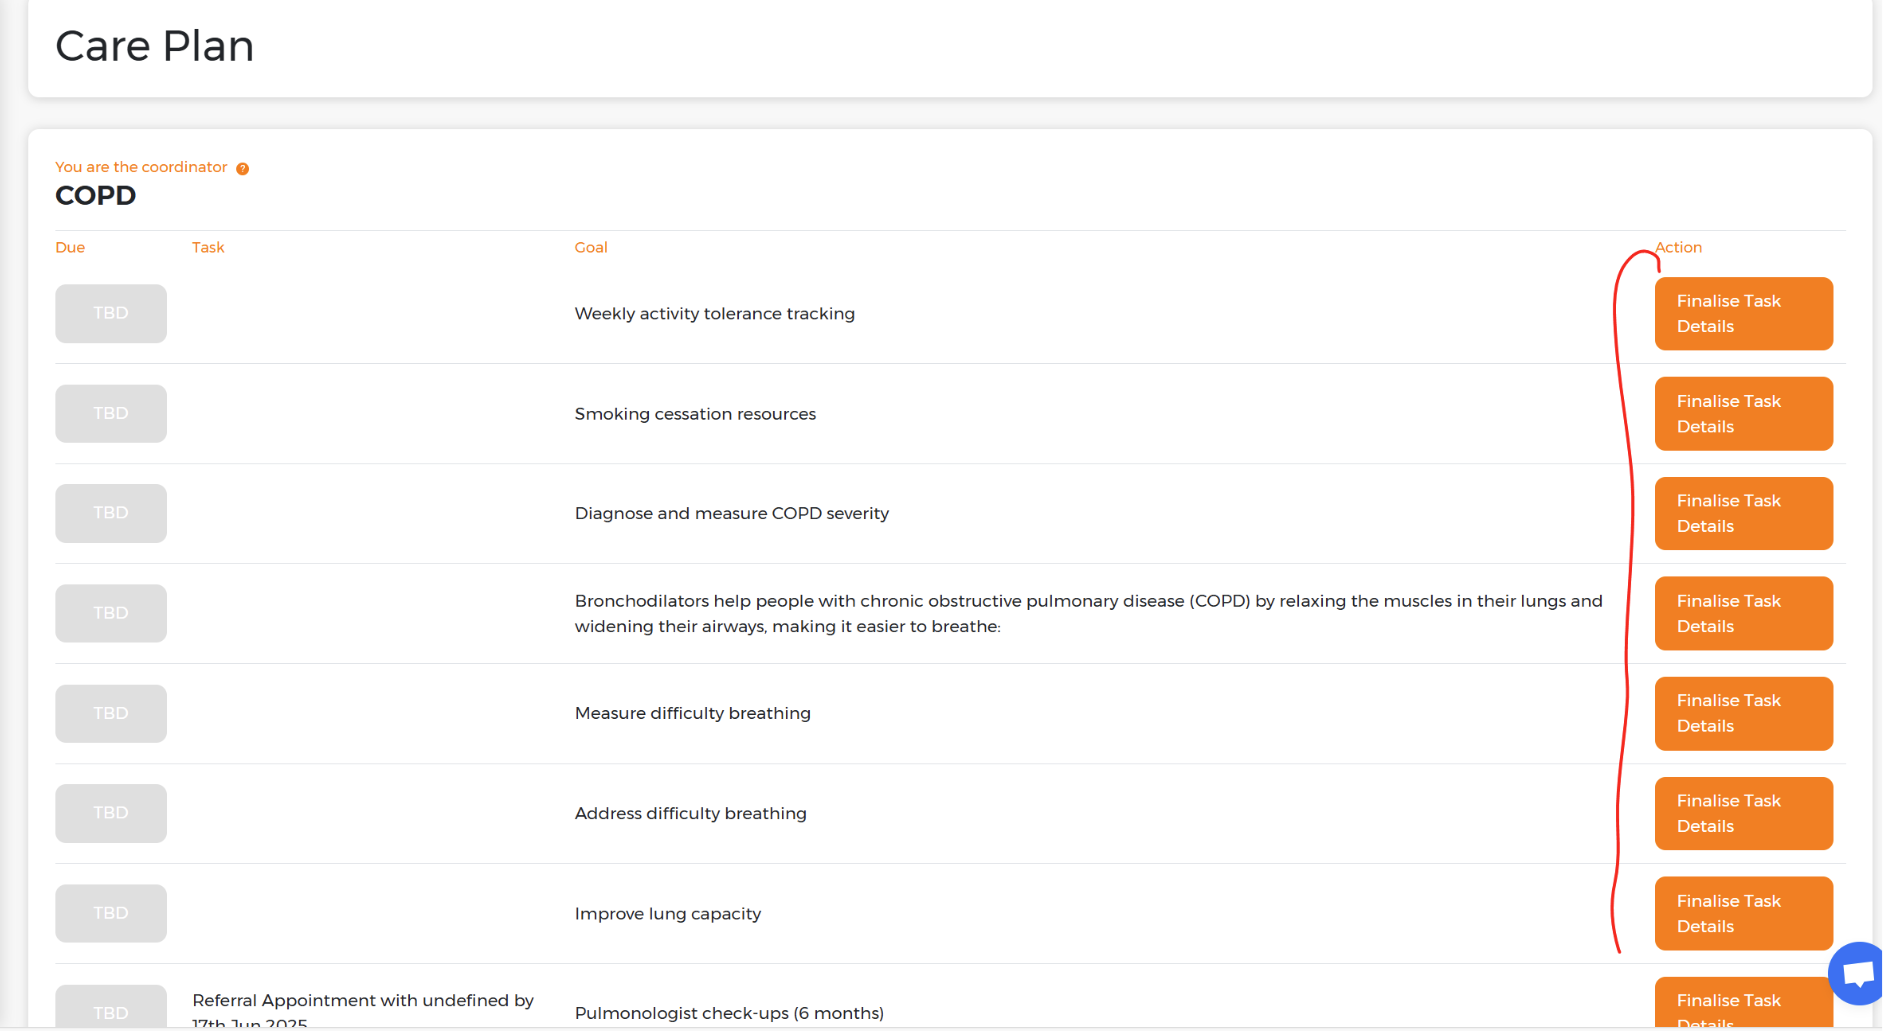Screen dimensions: 1883x1031
Task: Finalise task details for diagnosing COPD severity
Action: (x=1742, y=514)
